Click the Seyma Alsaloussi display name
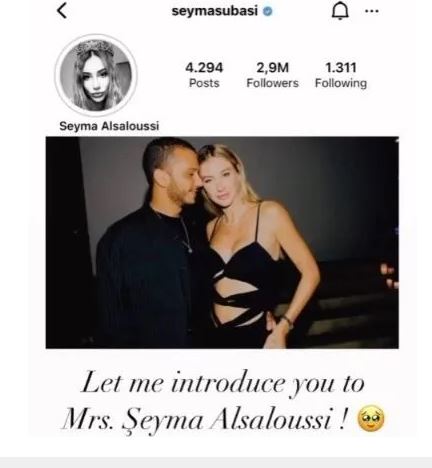Viewport: 432px width, 468px height. point(109,126)
